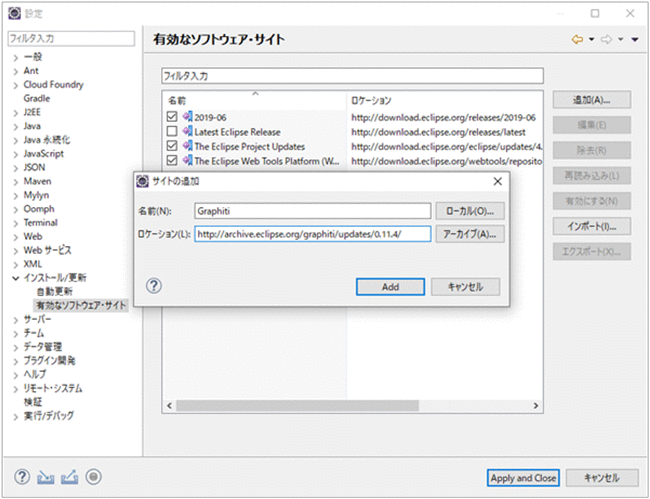Select the releases/latest URL cell
This screenshot has height=499, width=650.
[x=438, y=132]
